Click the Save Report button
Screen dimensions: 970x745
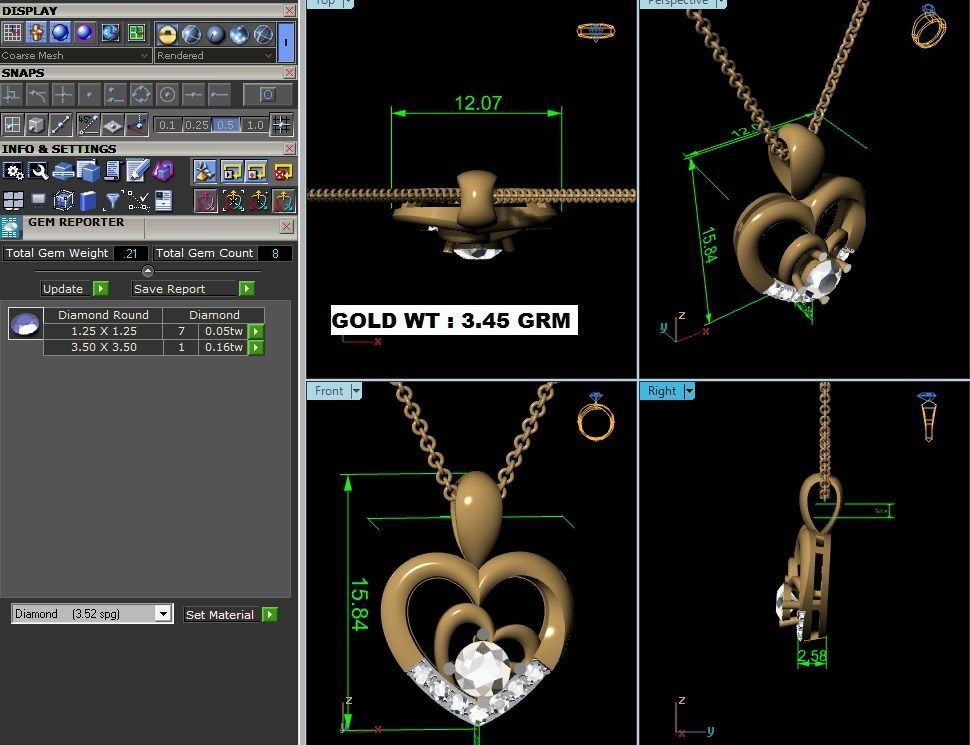pyautogui.click(x=193, y=289)
